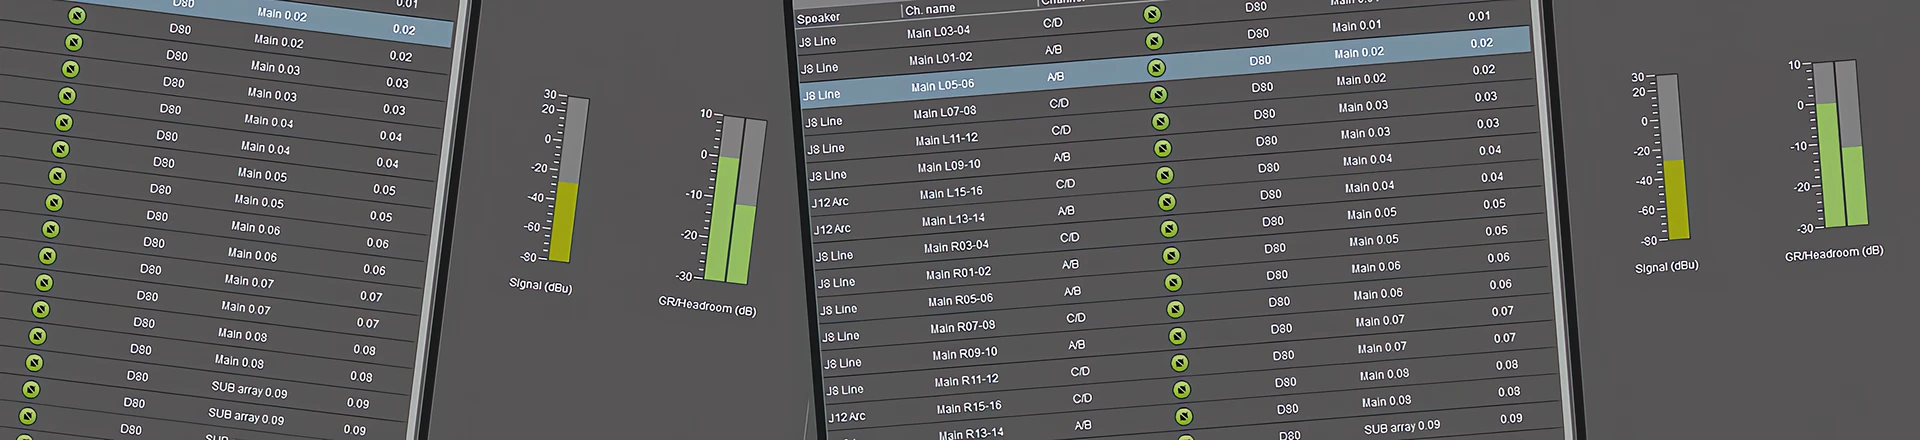Click the green status icon for Main R11-12
This screenshot has width=1920, height=440.
(1179, 363)
